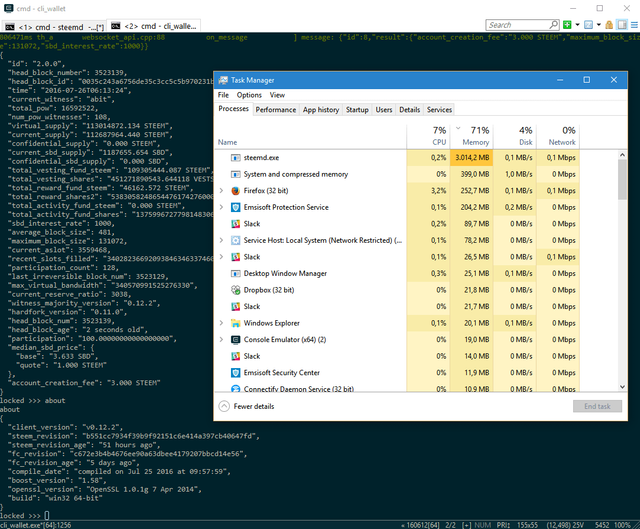This screenshot has width=640, height=529.
Task: Switch to the Performance tab
Action: click(276, 109)
